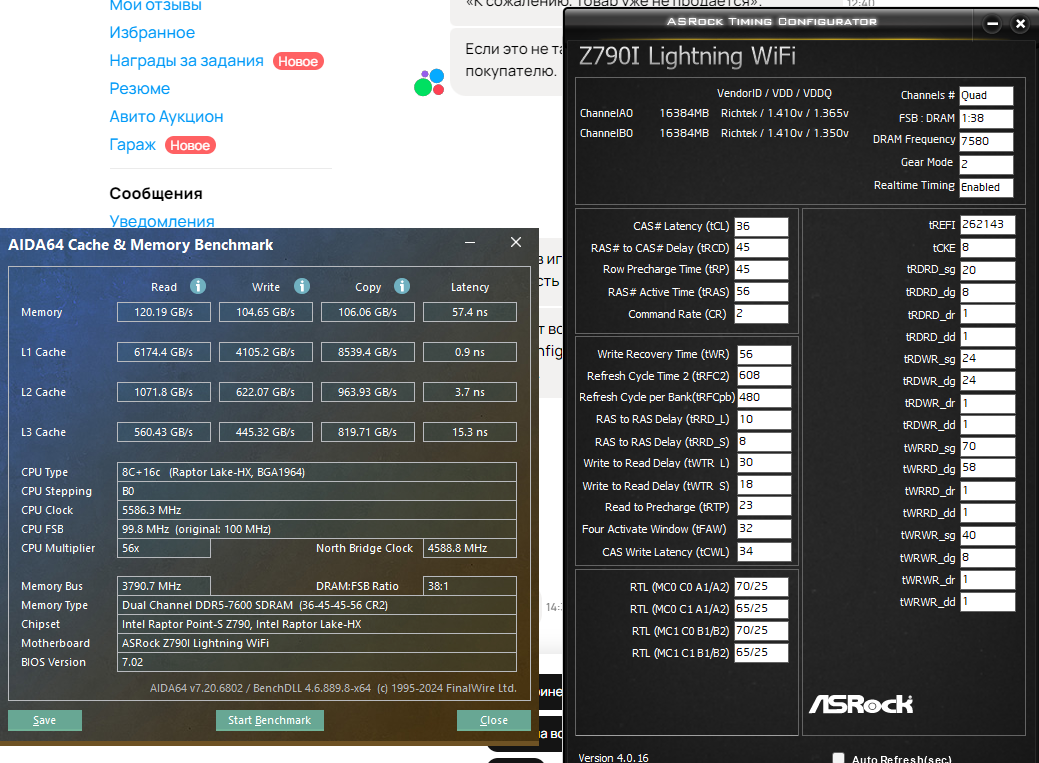Toggle the Auto Refresh(sec) checkbox
The image size is (1039, 763).
838,758
